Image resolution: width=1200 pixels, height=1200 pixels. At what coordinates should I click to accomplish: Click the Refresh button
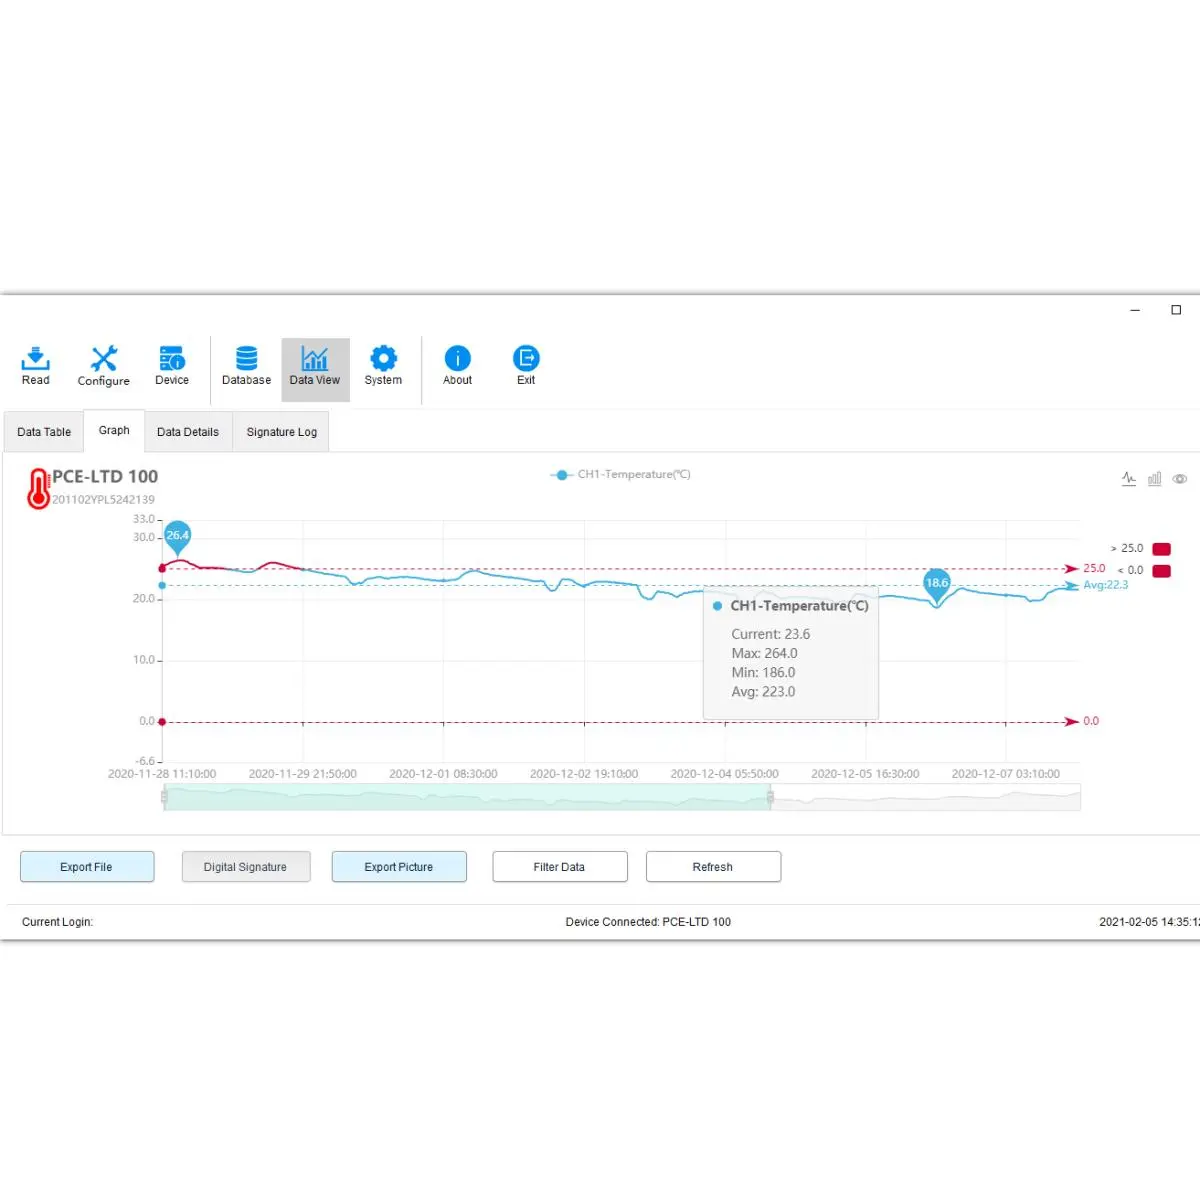[713, 867]
